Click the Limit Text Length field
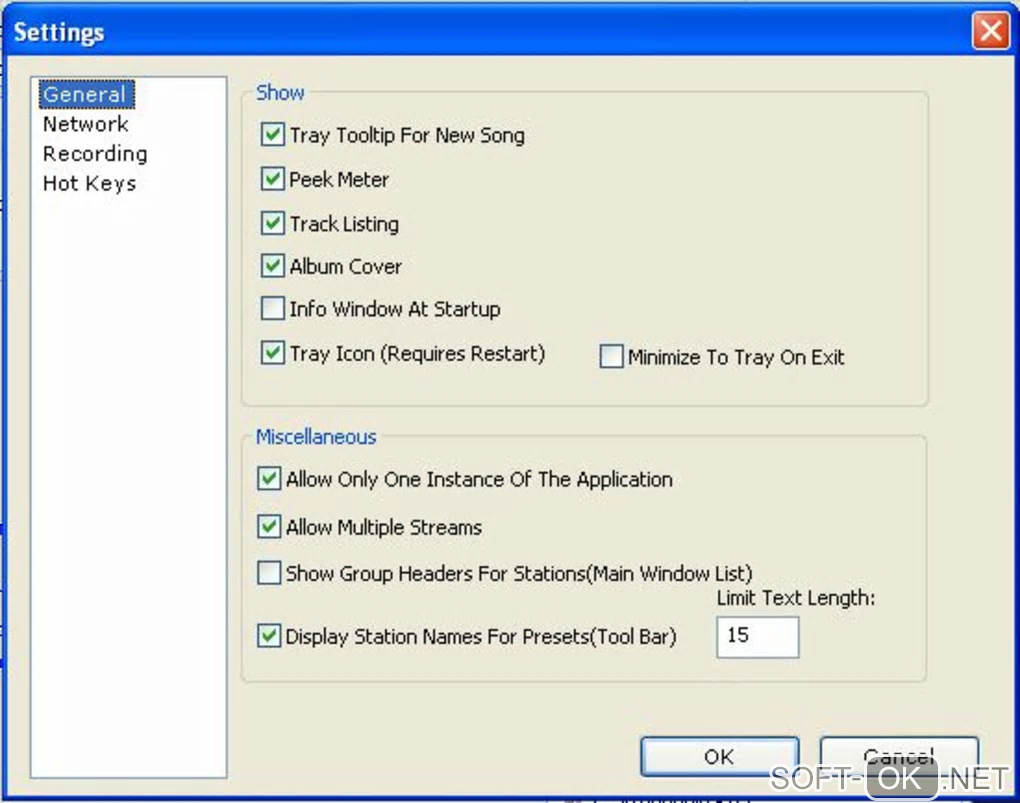1020x803 pixels. [758, 637]
